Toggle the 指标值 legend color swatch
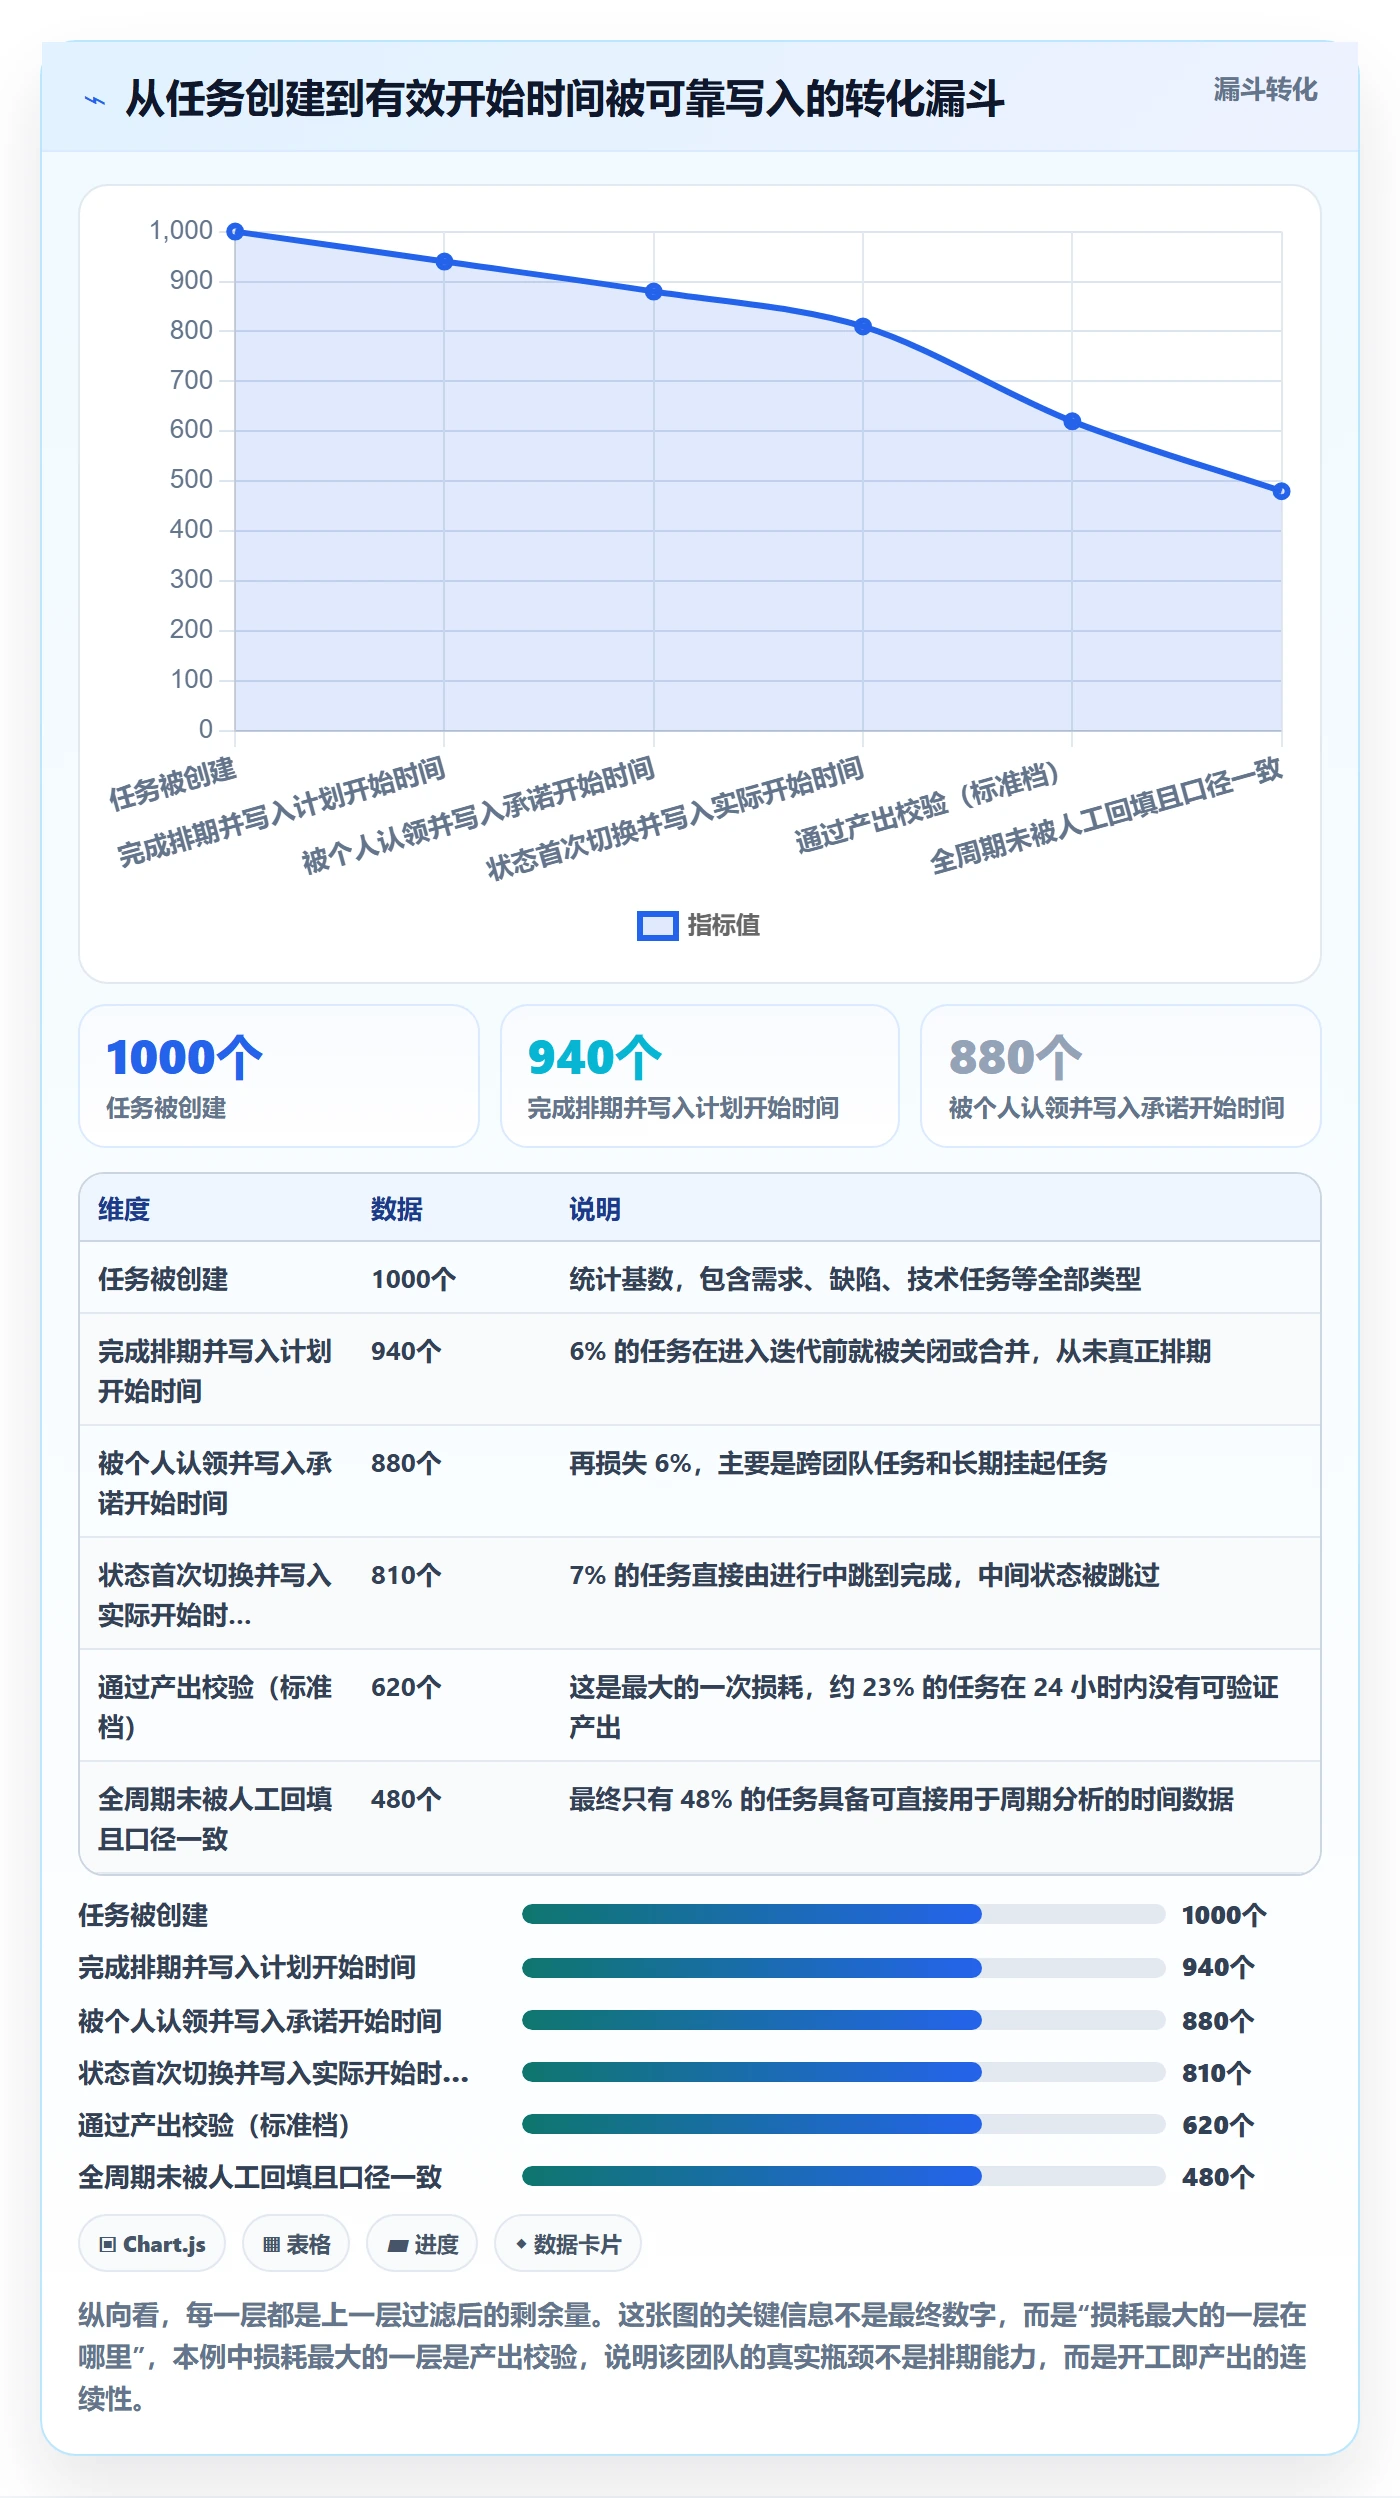The width and height of the screenshot is (1400, 2498). [x=658, y=926]
